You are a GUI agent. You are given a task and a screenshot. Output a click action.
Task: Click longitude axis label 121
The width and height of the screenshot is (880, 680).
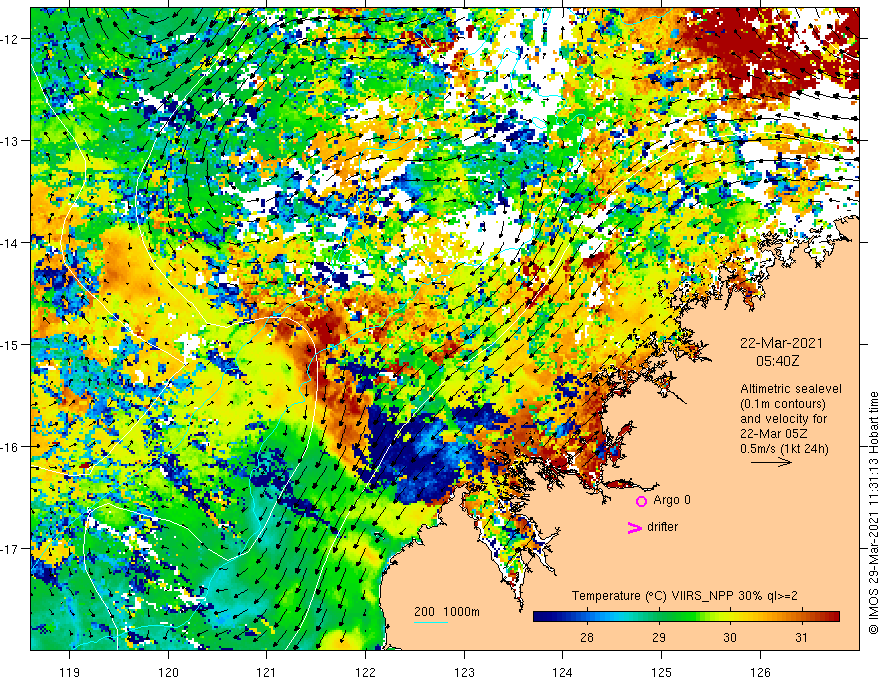[267, 672]
